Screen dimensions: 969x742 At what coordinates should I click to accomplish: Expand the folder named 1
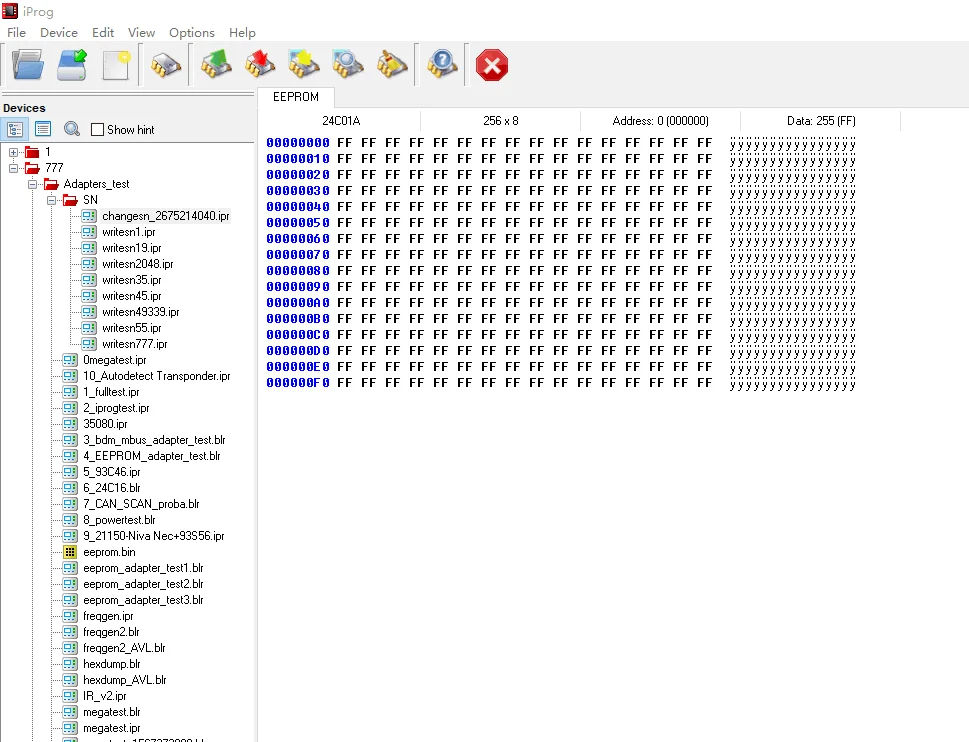point(13,152)
